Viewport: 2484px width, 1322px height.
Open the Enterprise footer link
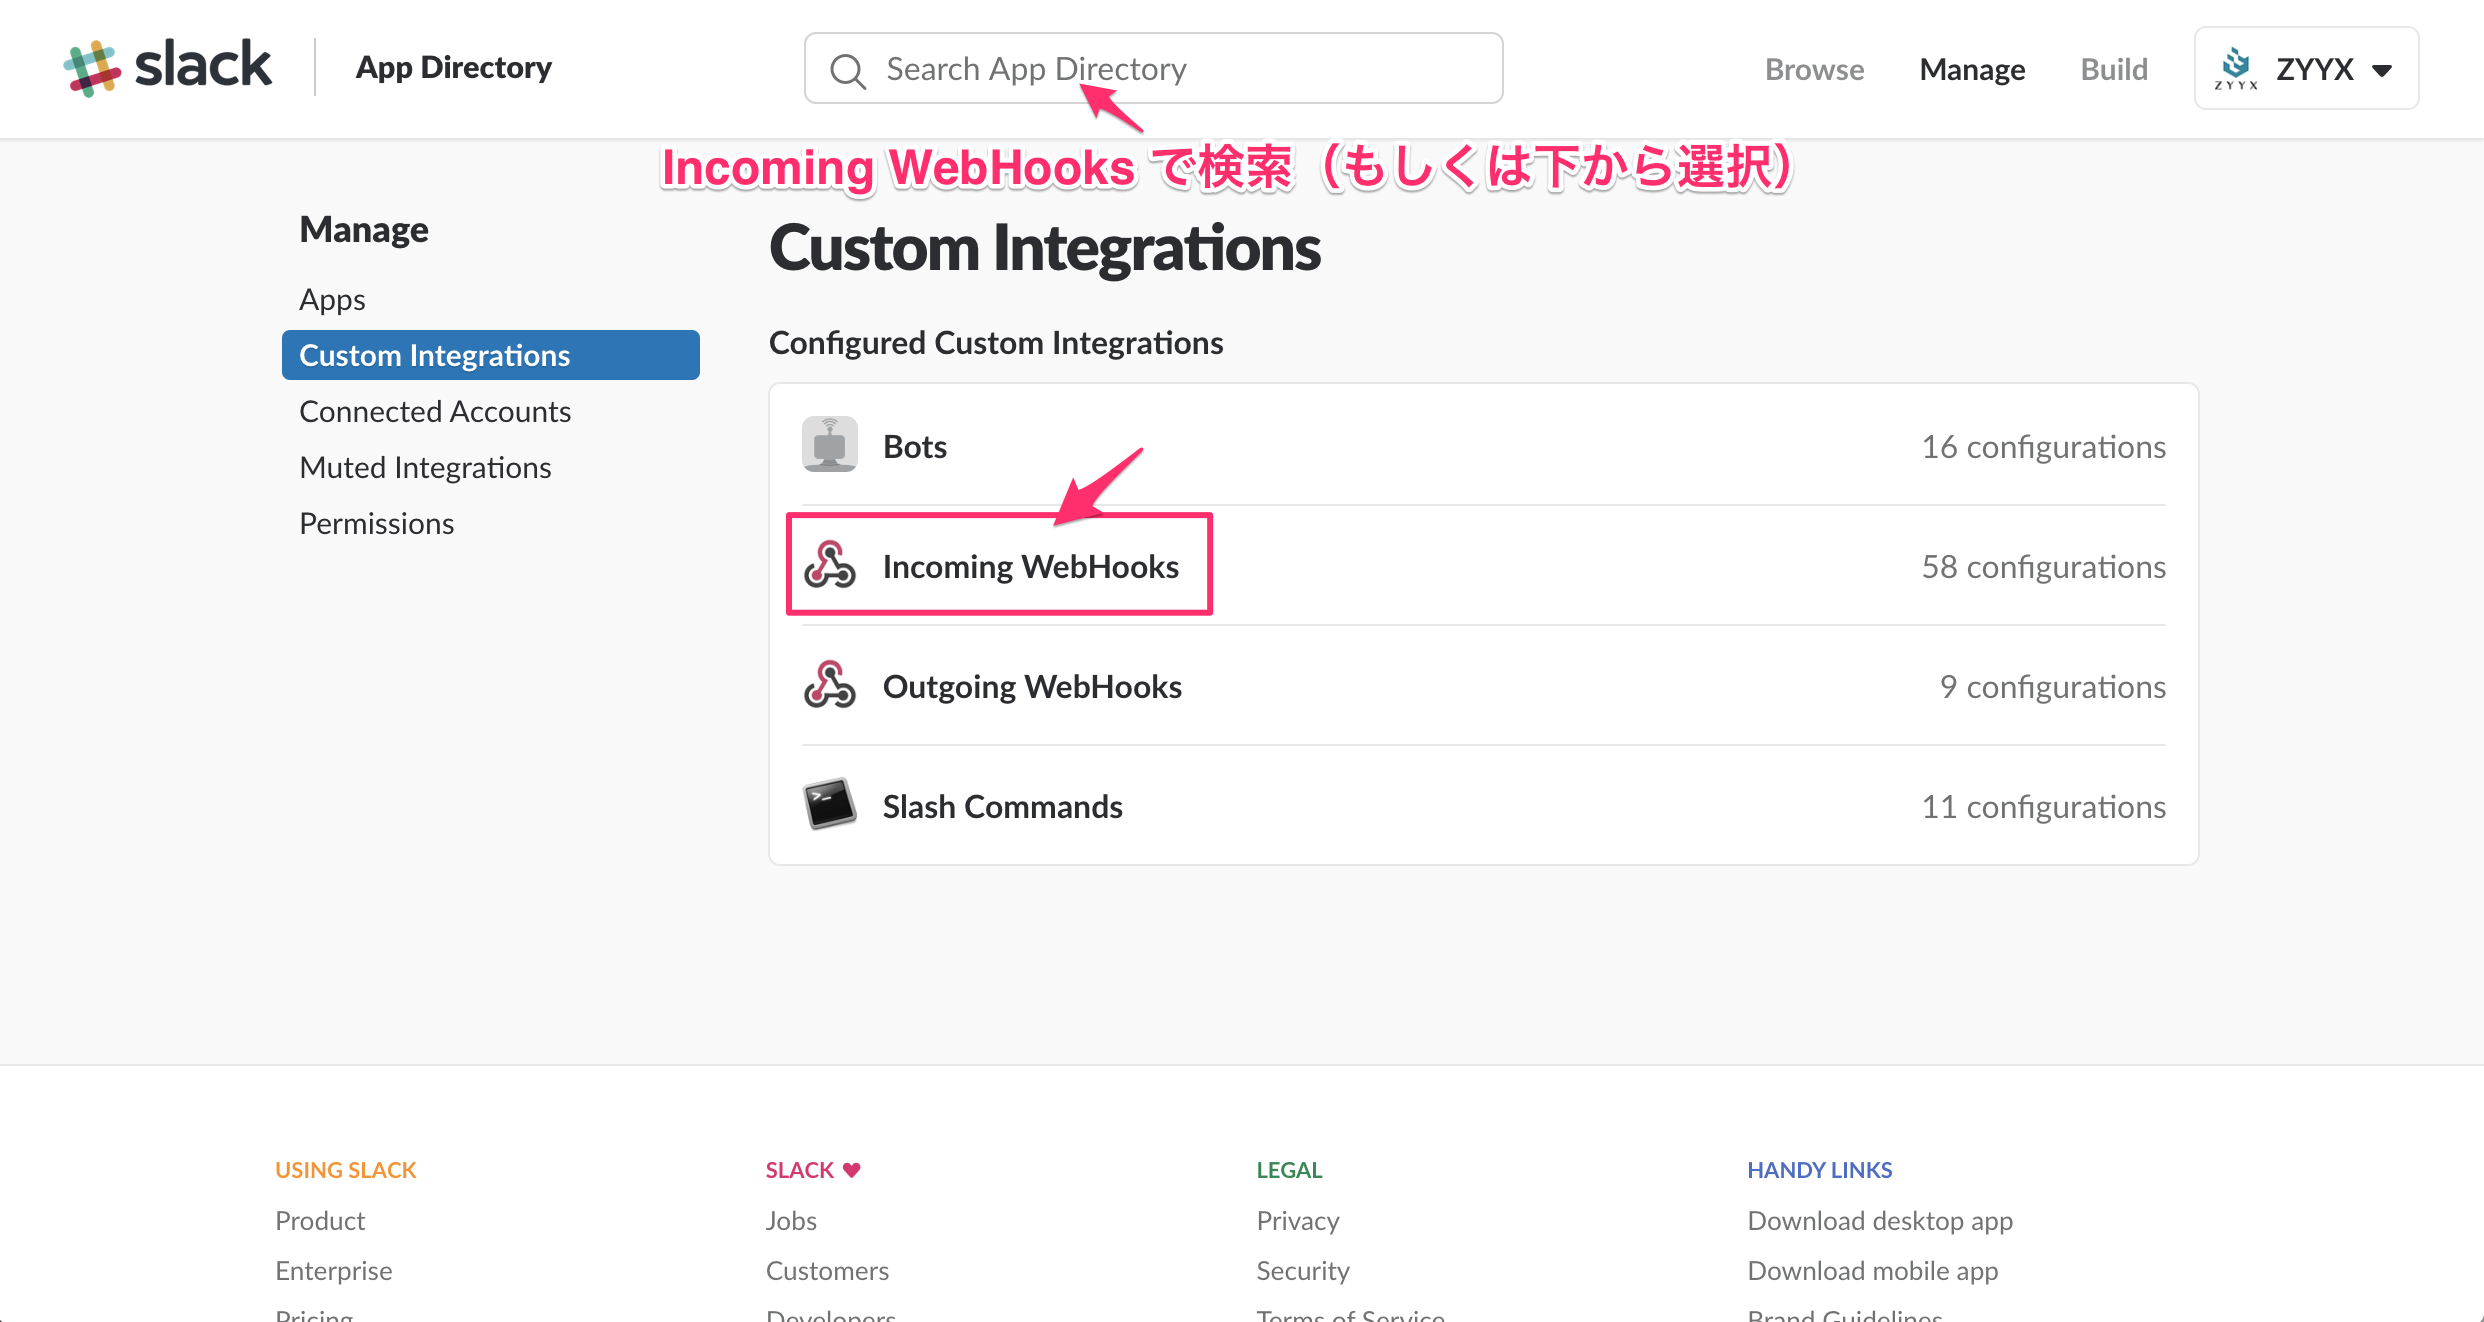333,1270
